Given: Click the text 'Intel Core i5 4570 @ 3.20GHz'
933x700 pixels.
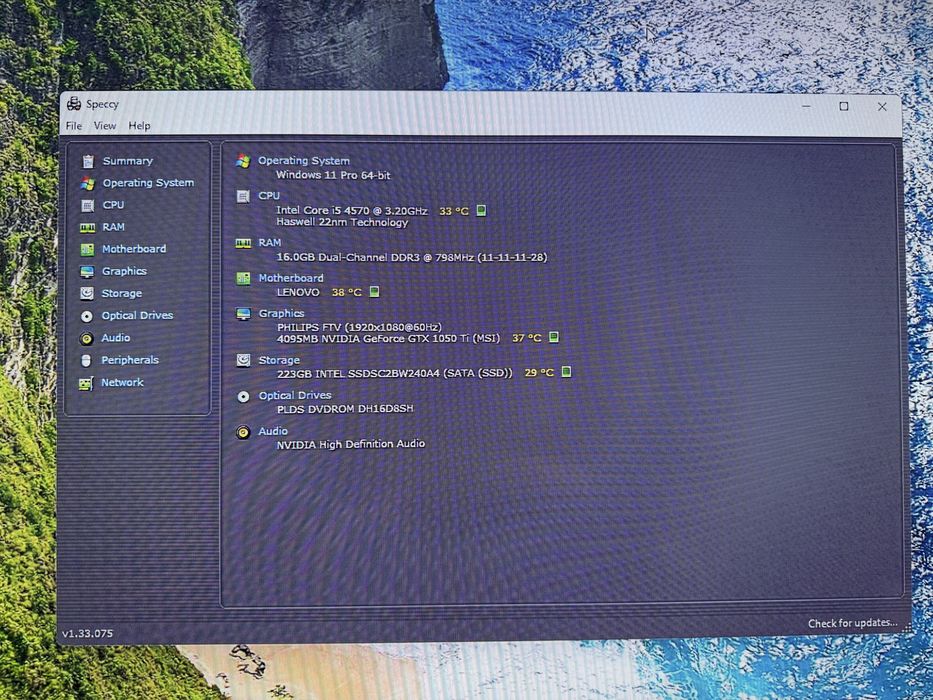Looking at the screenshot, I should tap(352, 210).
